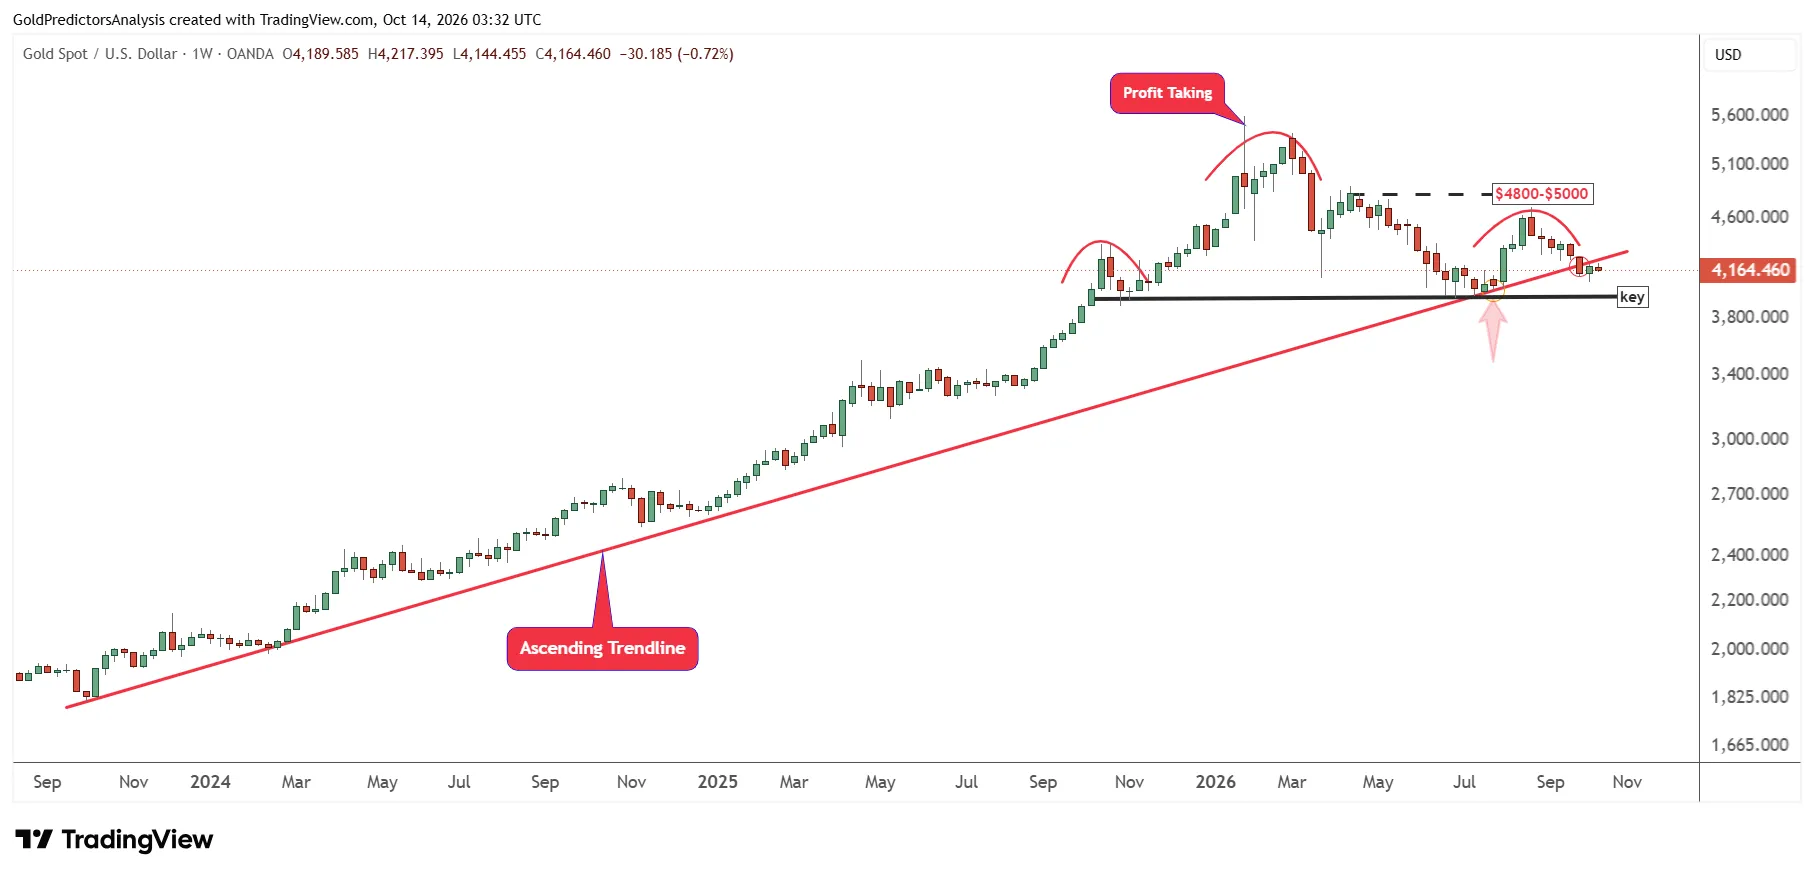Click the black horizontal key support line

click(1355, 298)
